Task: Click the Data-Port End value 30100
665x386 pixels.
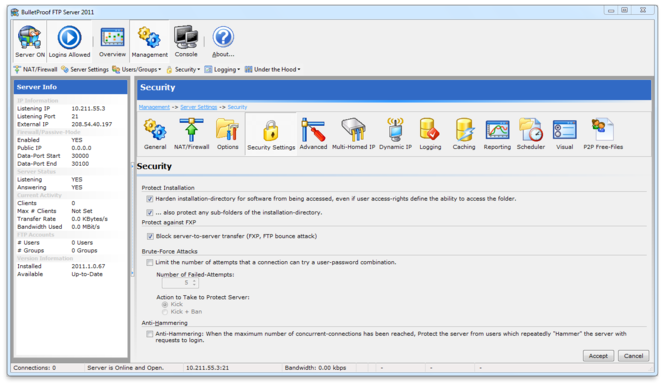Action: point(80,164)
